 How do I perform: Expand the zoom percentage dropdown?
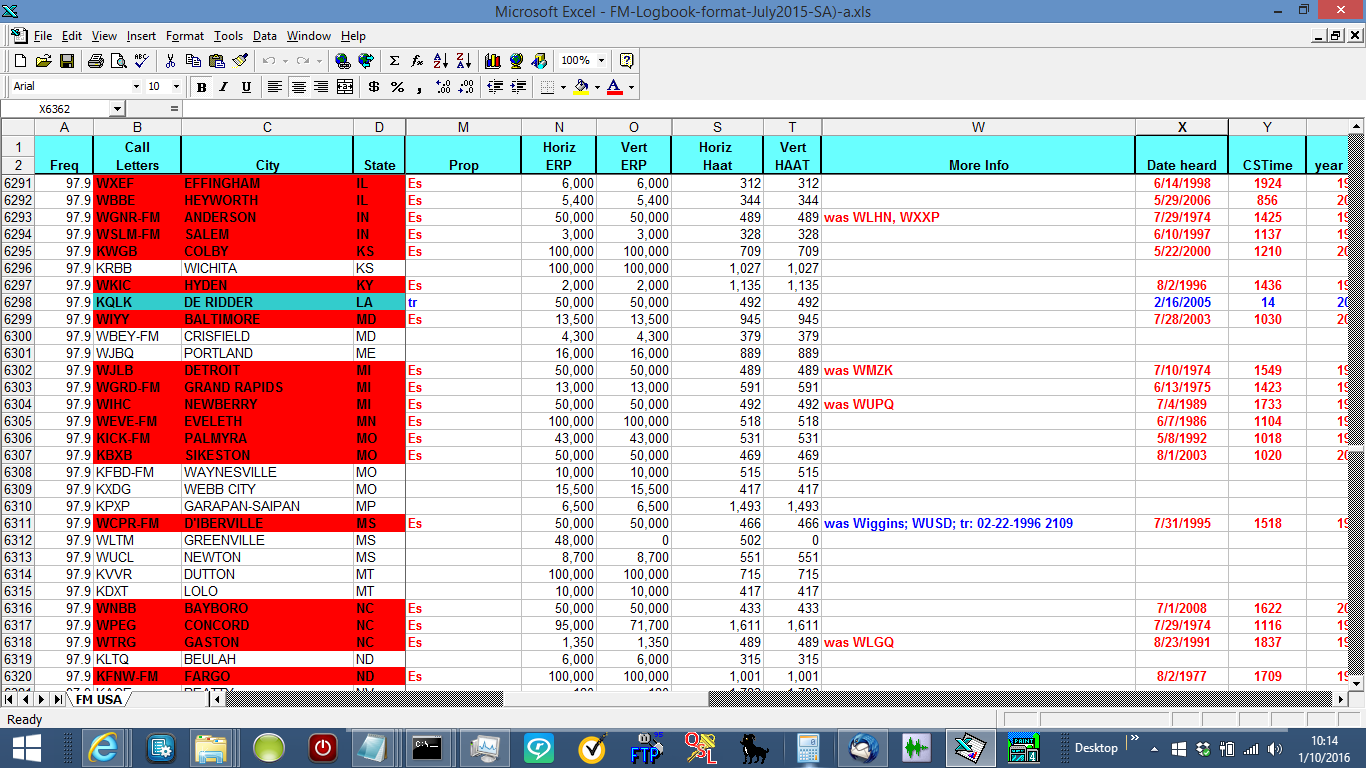point(600,61)
